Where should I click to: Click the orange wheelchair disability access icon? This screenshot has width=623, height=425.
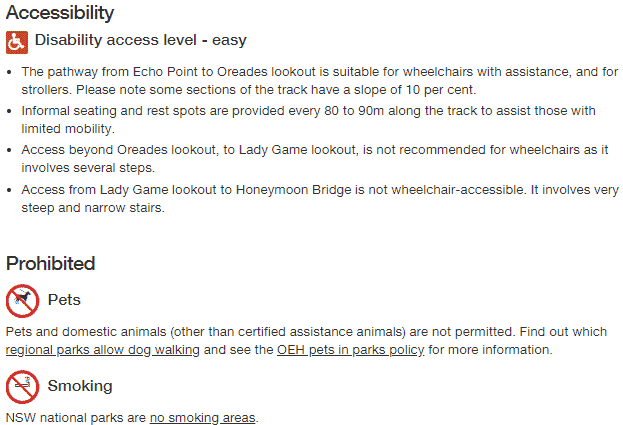(x=17, y=42)
